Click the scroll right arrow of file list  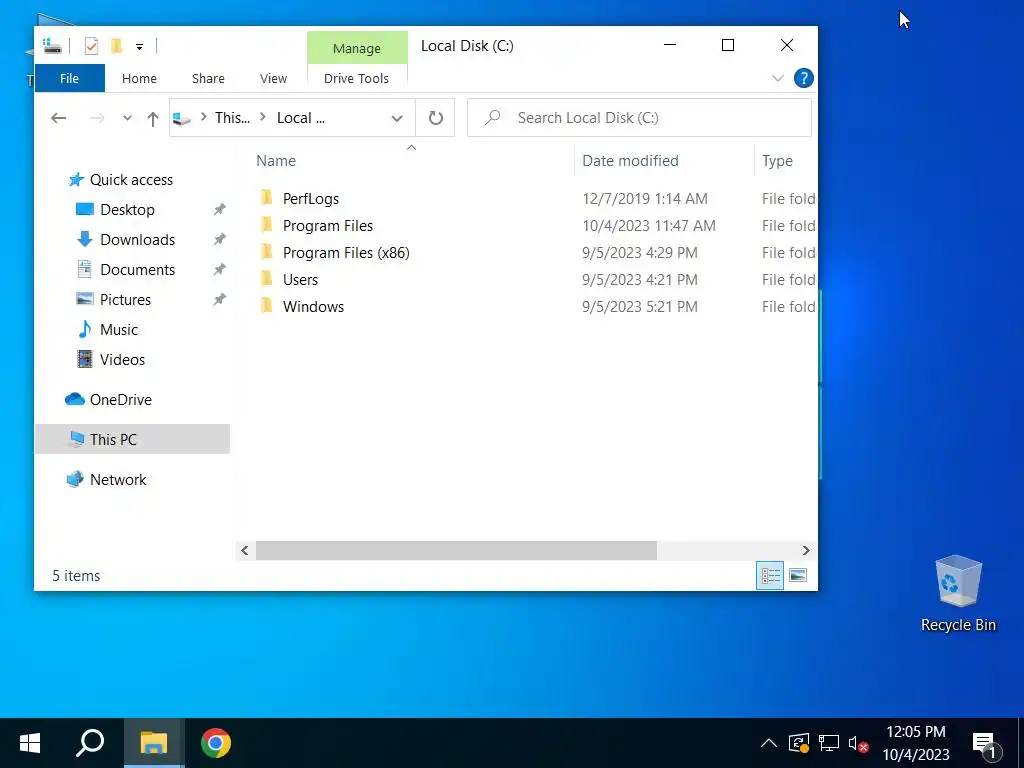pyautogui.click(x=806, y=551)
